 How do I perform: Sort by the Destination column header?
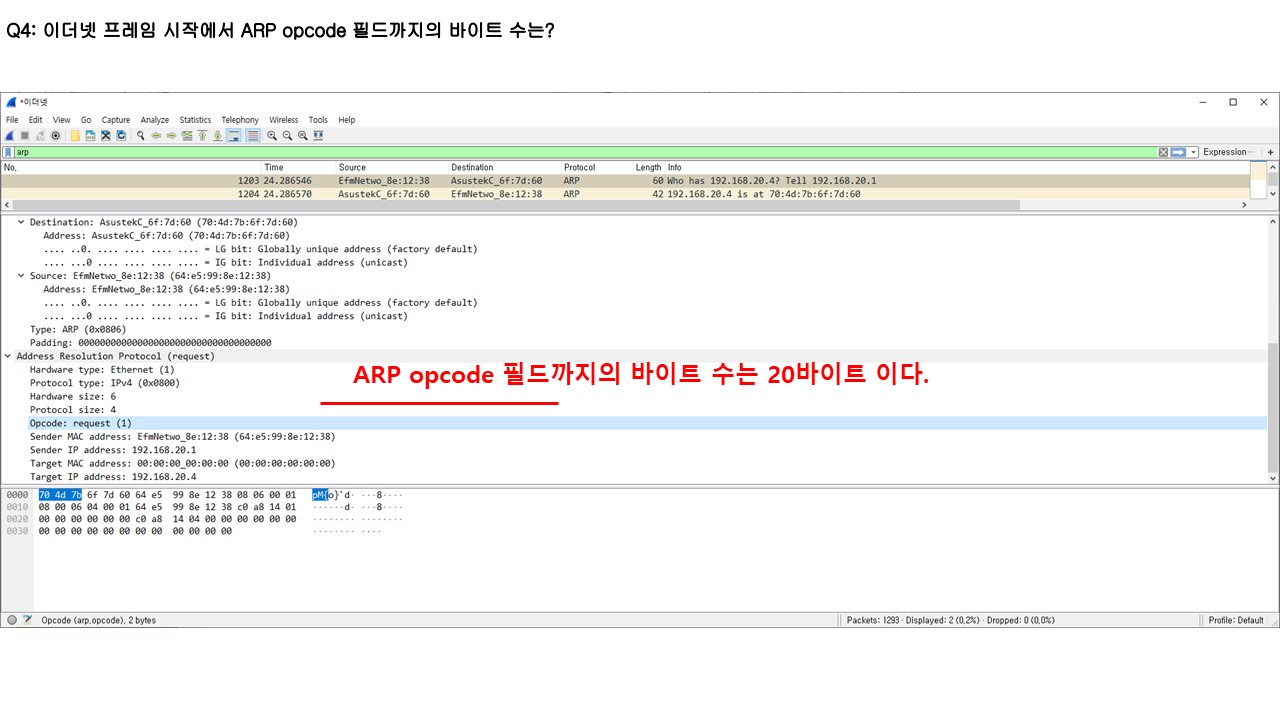pyautogui.click(x=505, y=167)
